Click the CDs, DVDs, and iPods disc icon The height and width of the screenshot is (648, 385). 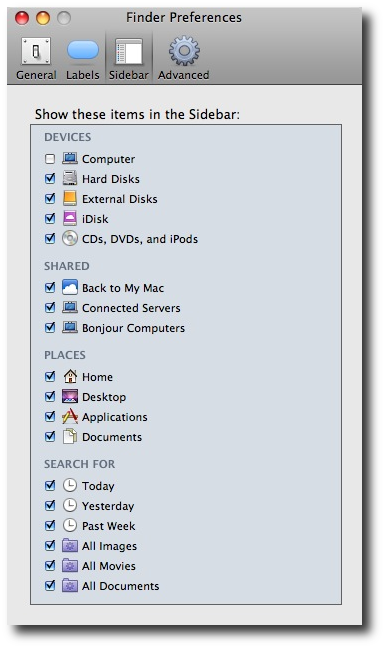coord(70,238)
